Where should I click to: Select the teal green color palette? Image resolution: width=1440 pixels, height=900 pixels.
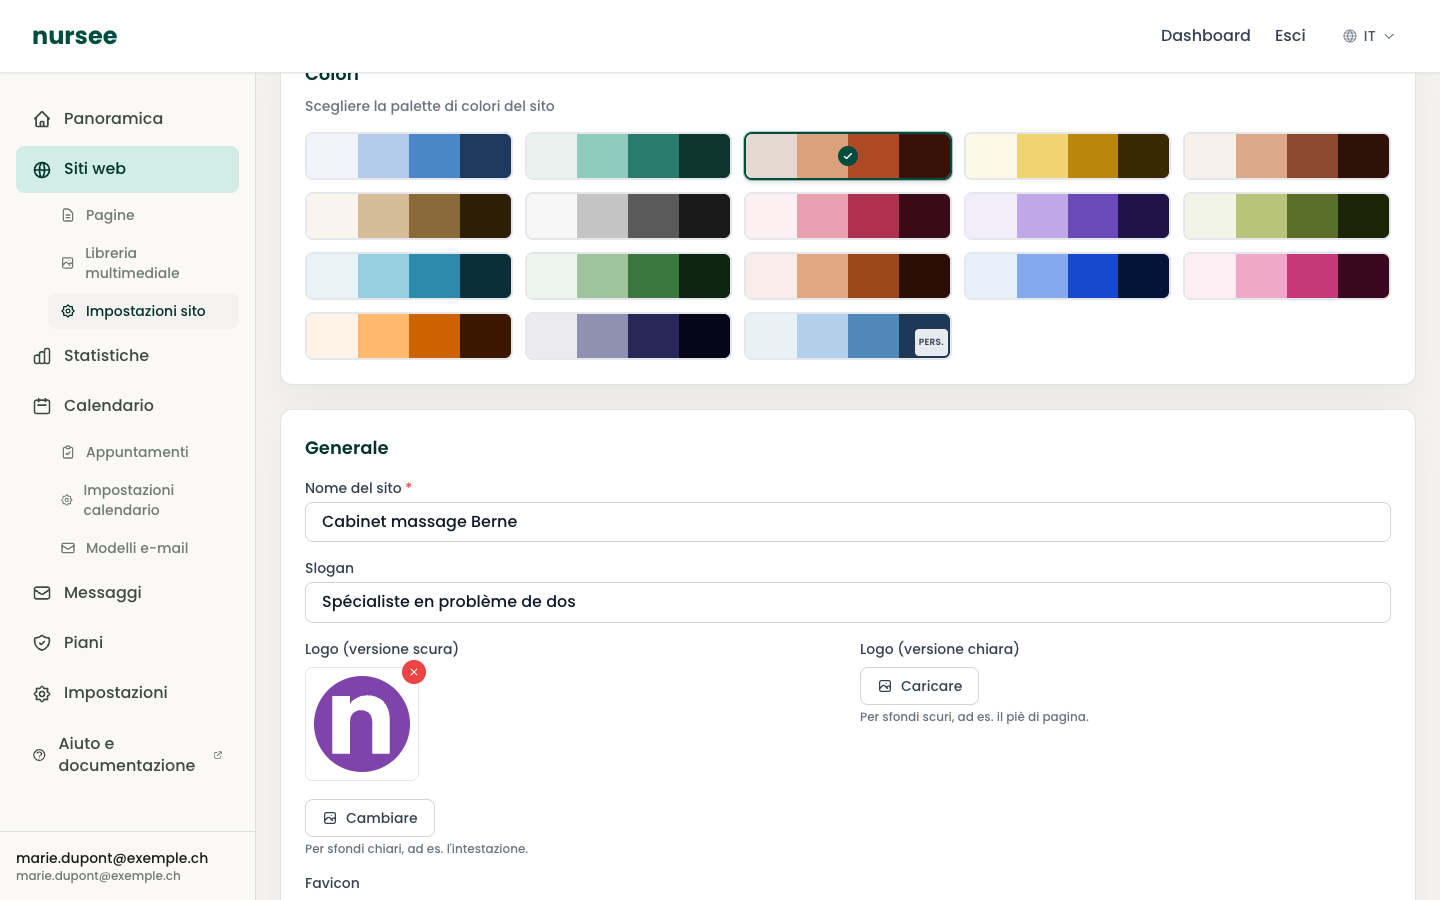point(628,156)
